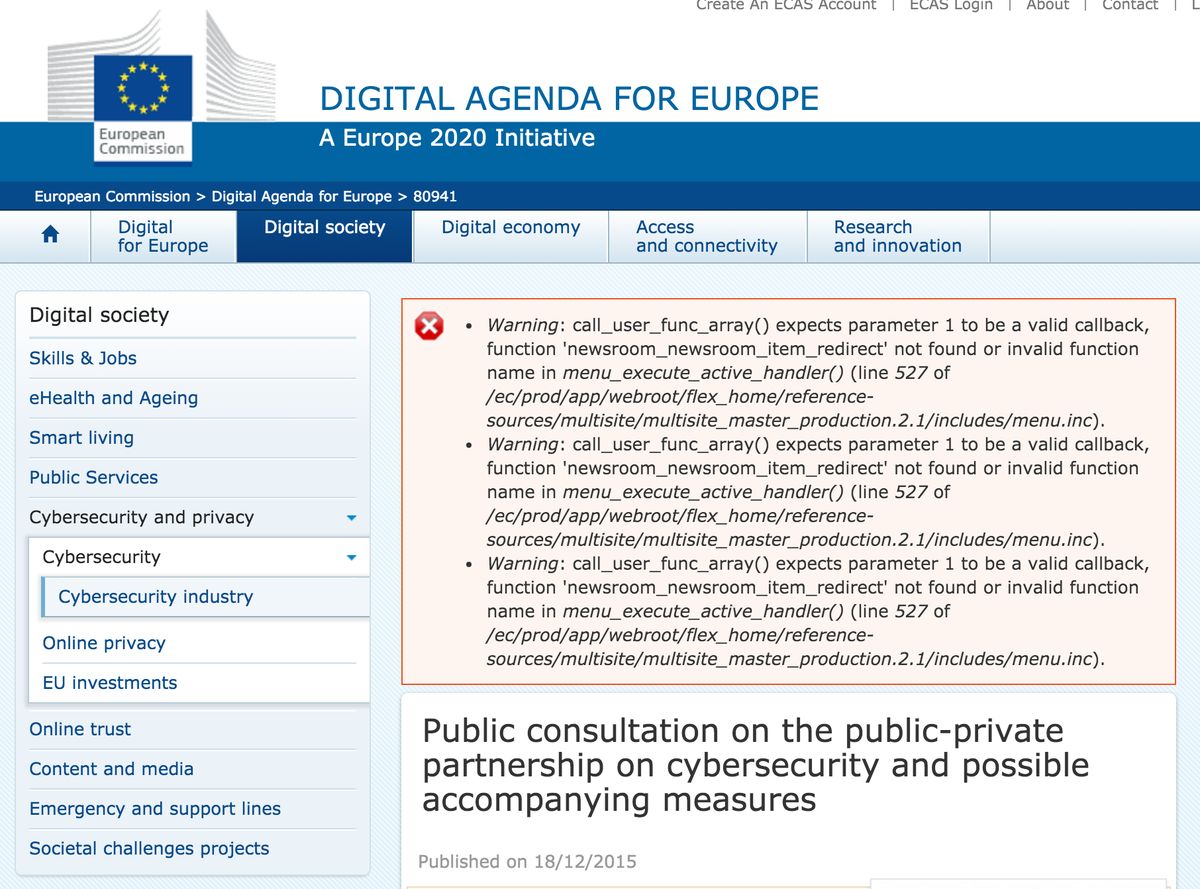Open Skills & Jobs sidebar link
This screenshot has height=889, width=1200.
pos(83,358)
